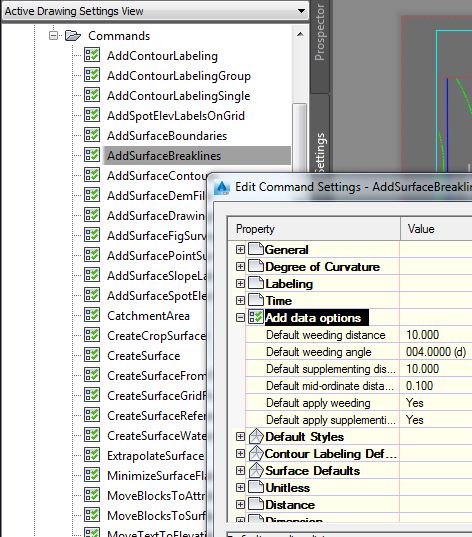Select MoveBlocksToSurf command in tree
472x537 pixels.
tap(156, 515)
